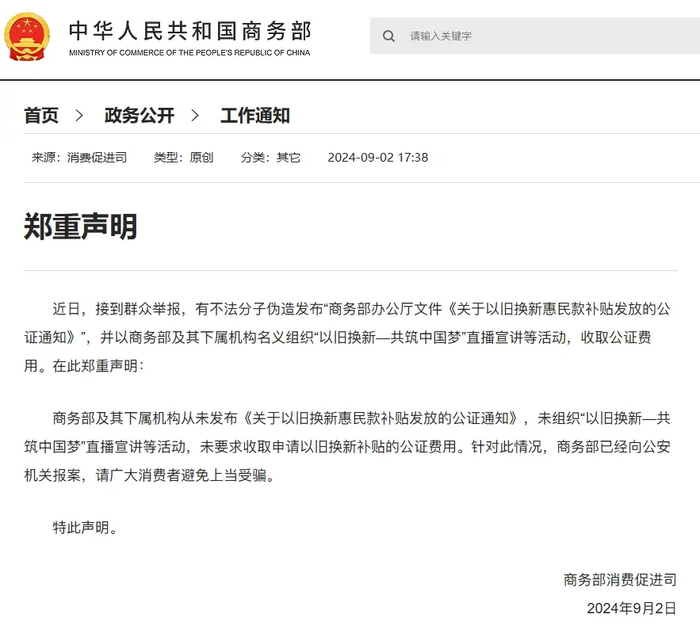700x641 pixels.
Task: Click the 类型 原创 label
Action: (183, 157)
